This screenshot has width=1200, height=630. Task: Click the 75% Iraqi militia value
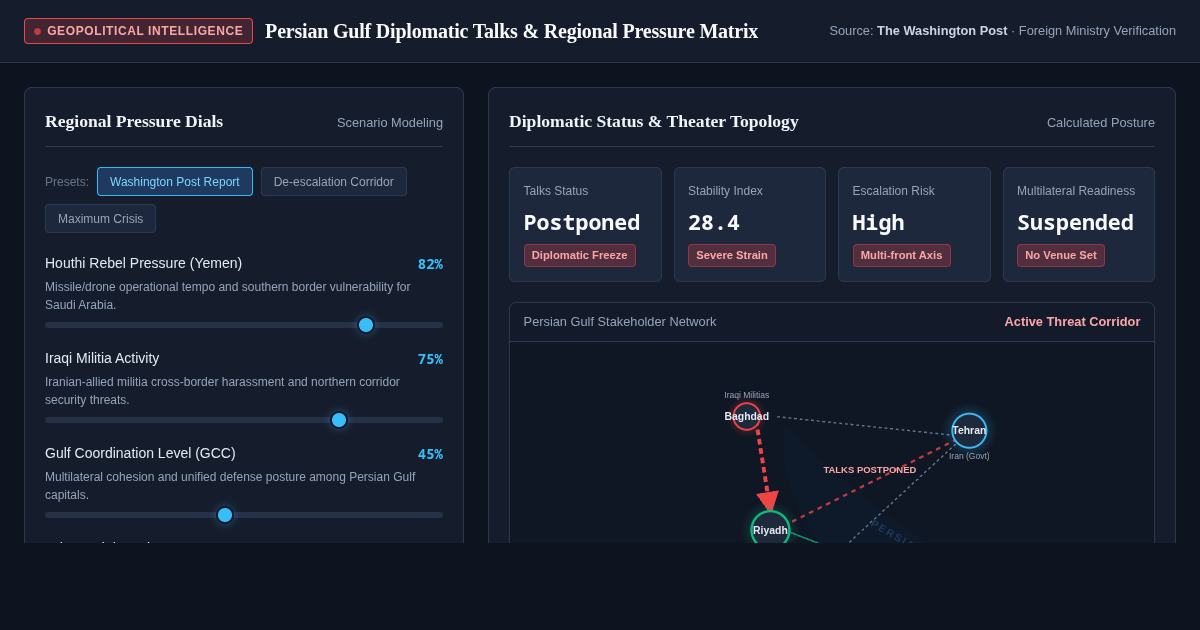click(430, 359)
